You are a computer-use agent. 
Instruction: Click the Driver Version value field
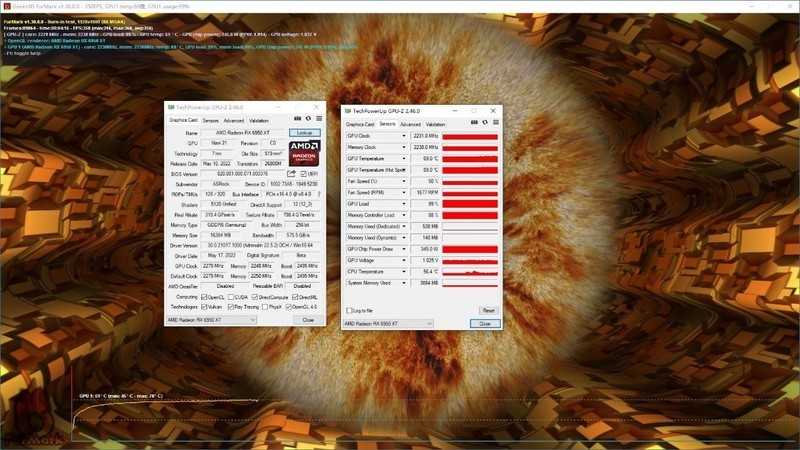coord(260,245)
